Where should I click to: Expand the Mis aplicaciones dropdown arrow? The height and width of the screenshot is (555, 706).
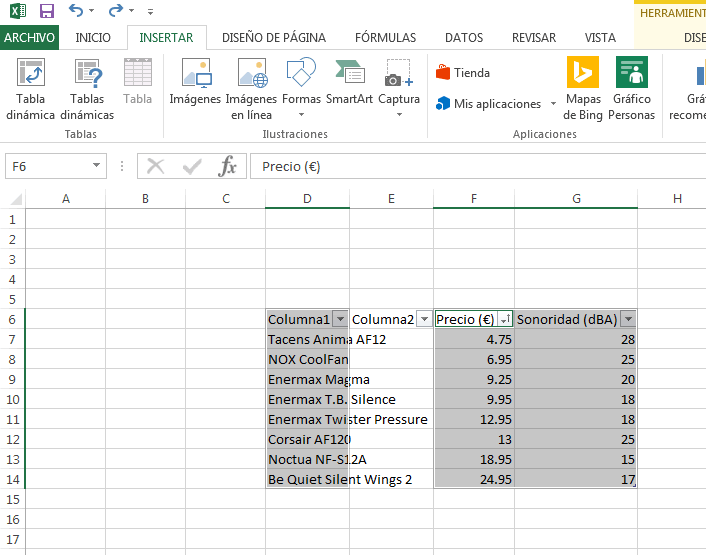553,104
